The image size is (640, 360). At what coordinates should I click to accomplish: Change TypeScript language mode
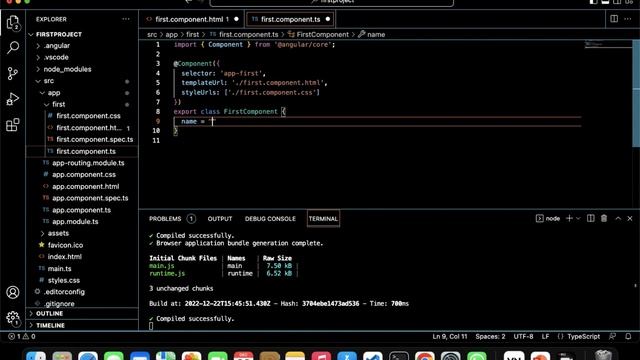[583, 336]
